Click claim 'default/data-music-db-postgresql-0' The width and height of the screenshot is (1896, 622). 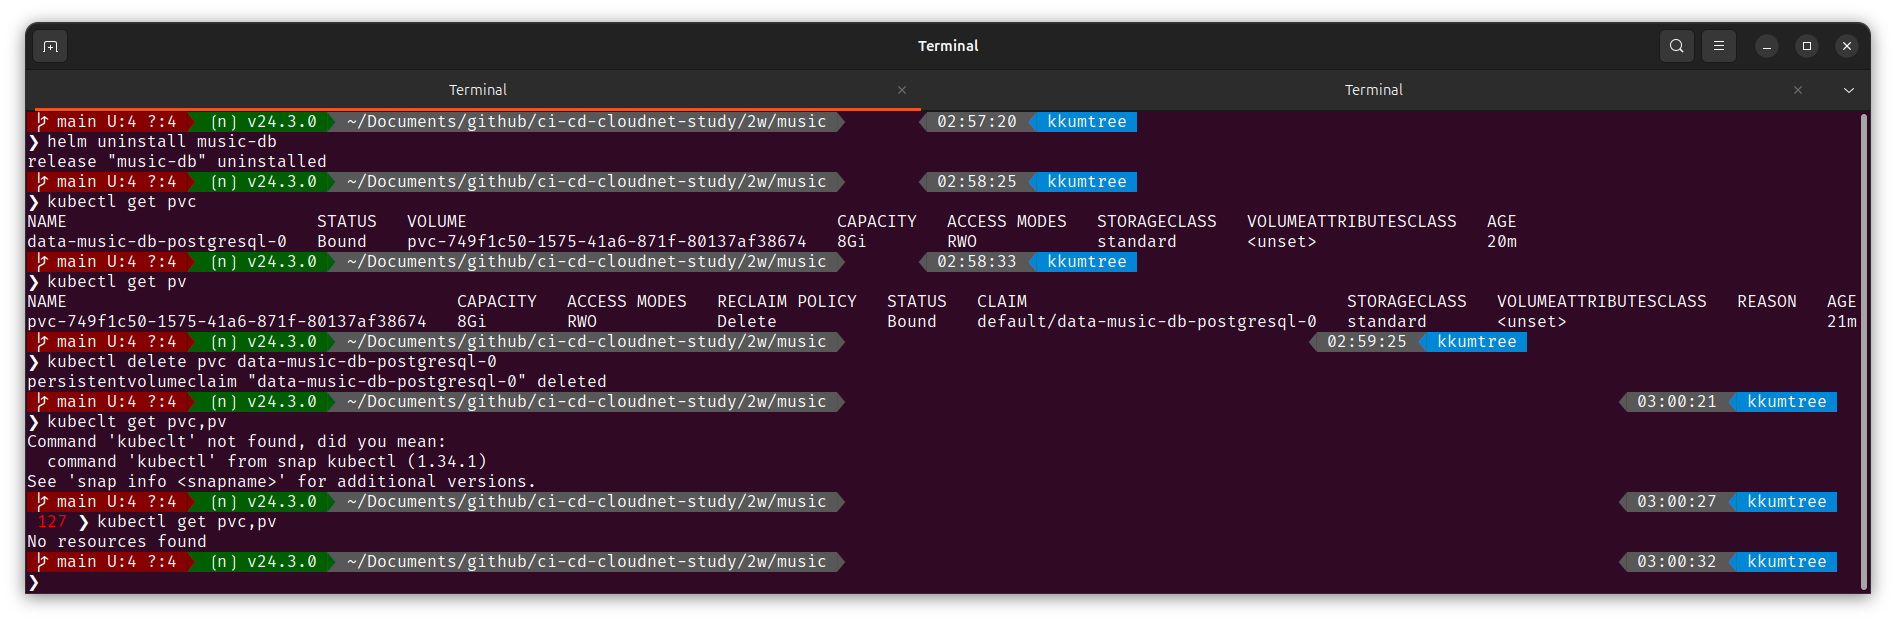coord(1147,322)
